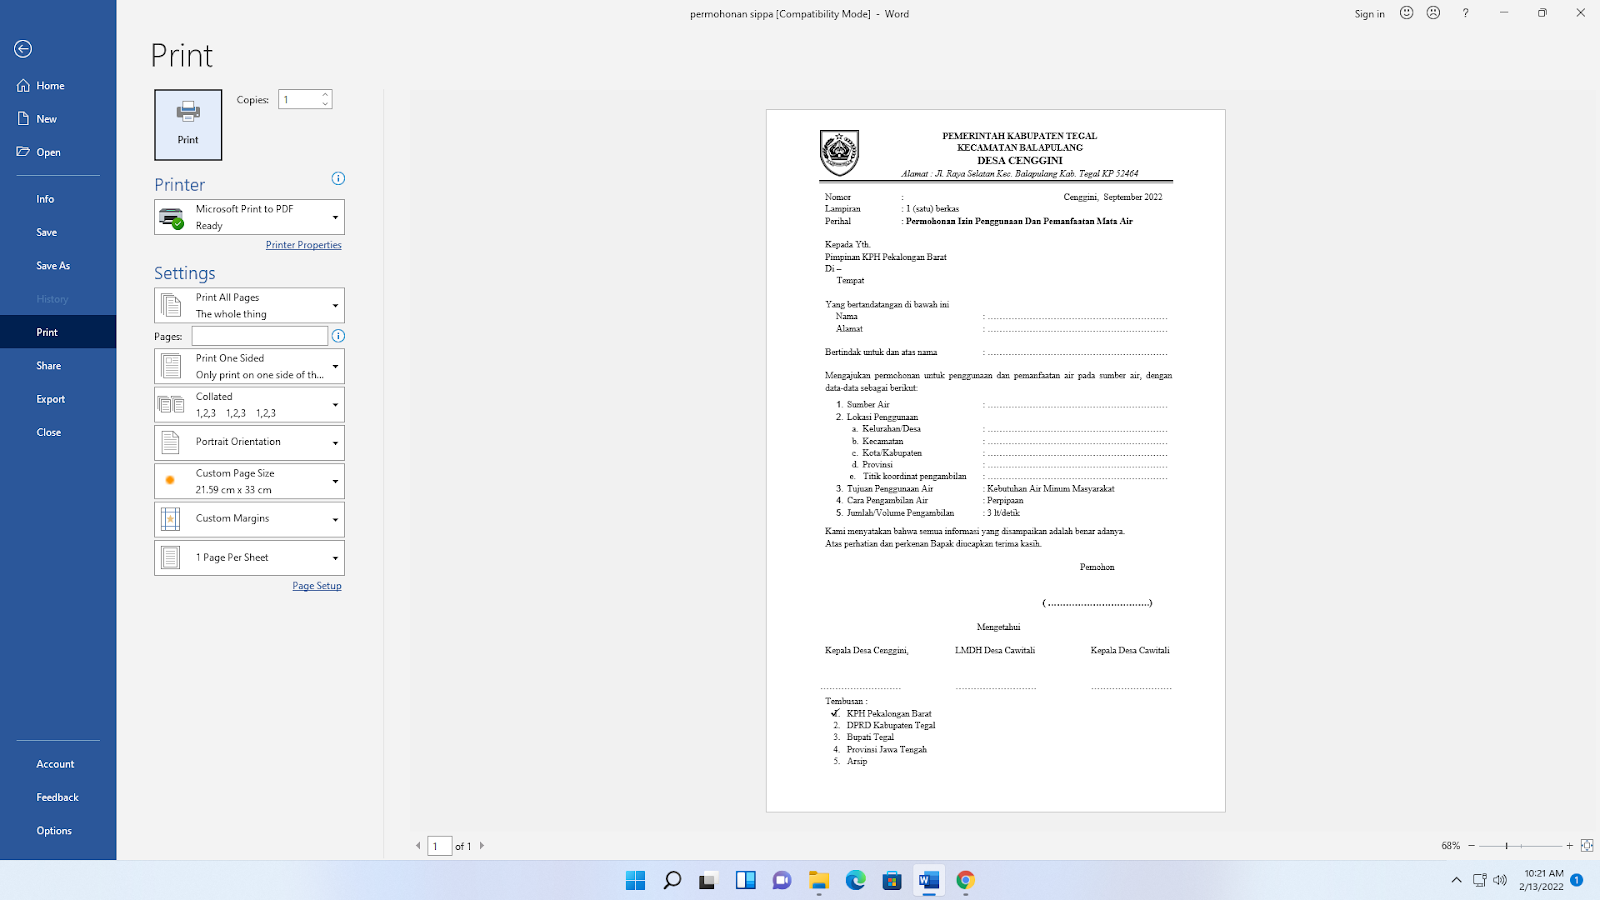Open the Pages field info icon

click(338, 336)
